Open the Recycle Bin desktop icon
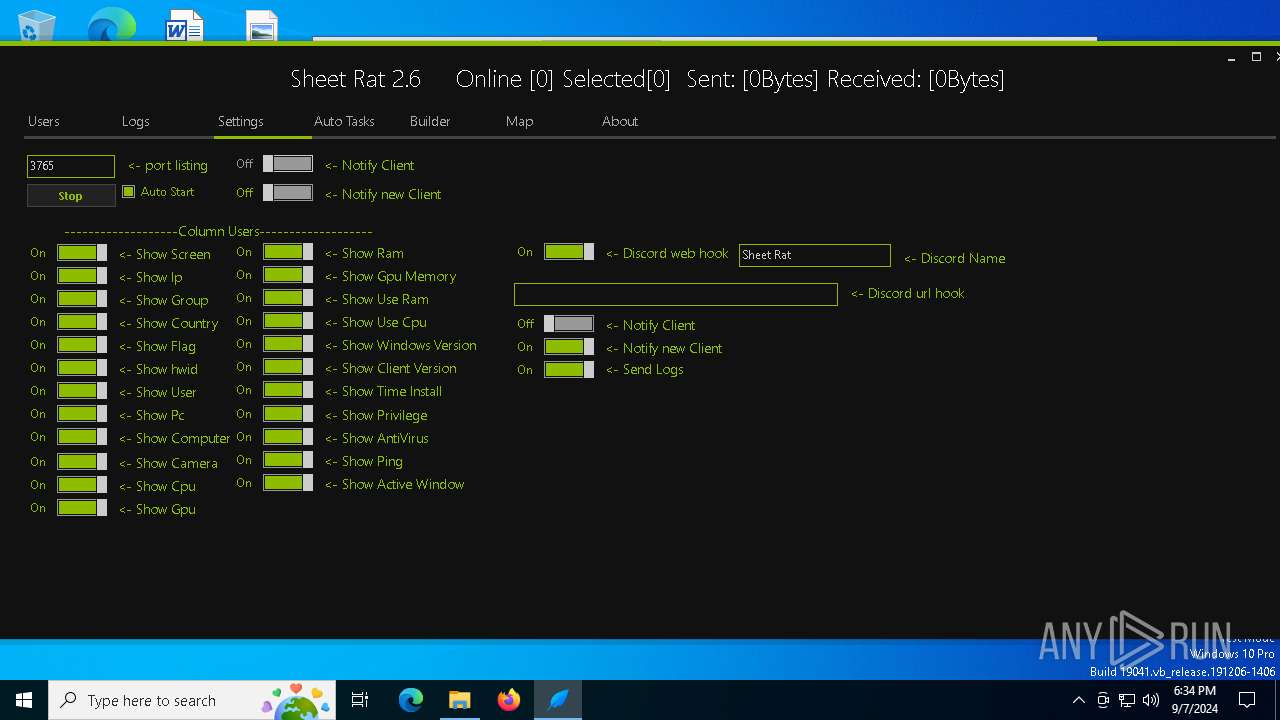Image resolution: width=1280 pixels, height=720 pixels. 37,25
